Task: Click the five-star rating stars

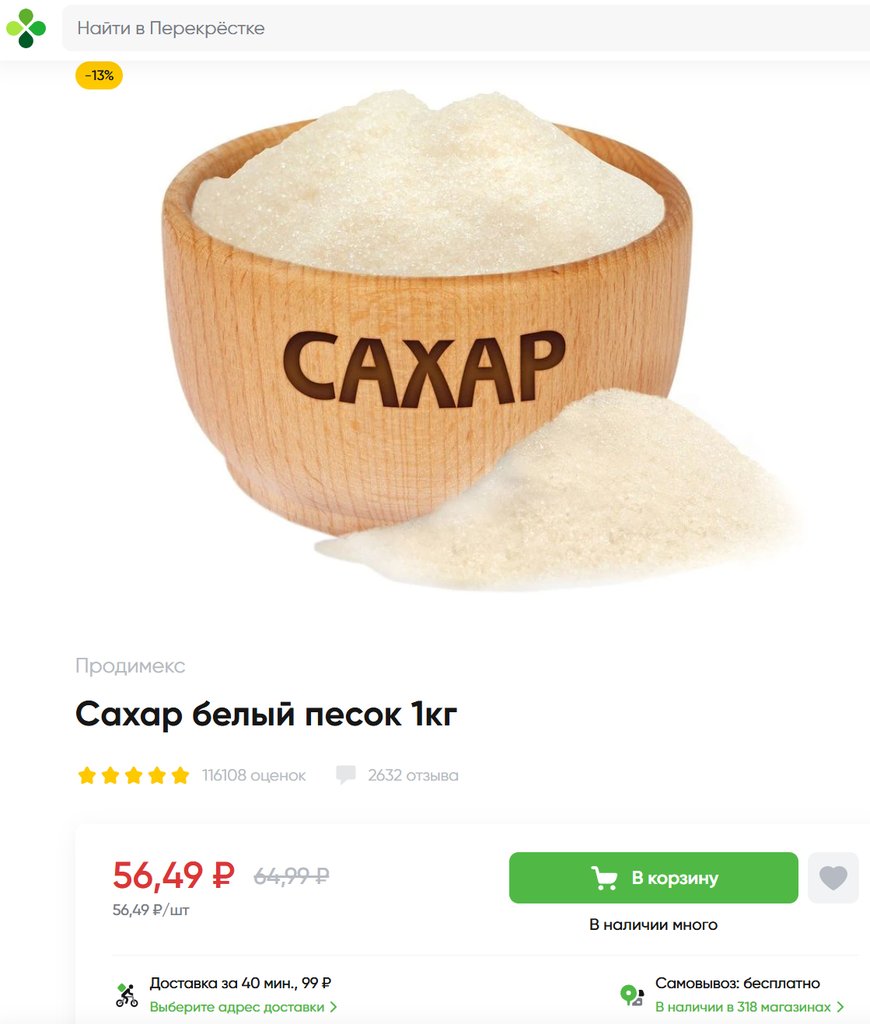Action: click(133, 775)
